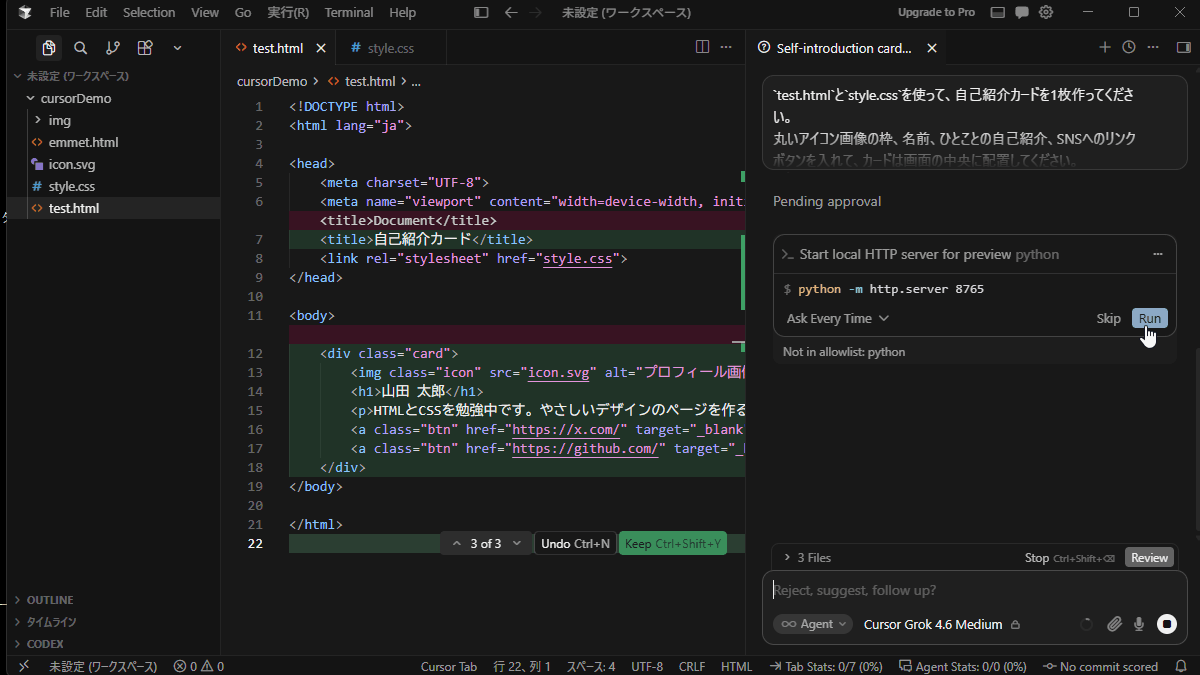Open the Terminal menu
The image size is (1200, 675).
[349, 13]
